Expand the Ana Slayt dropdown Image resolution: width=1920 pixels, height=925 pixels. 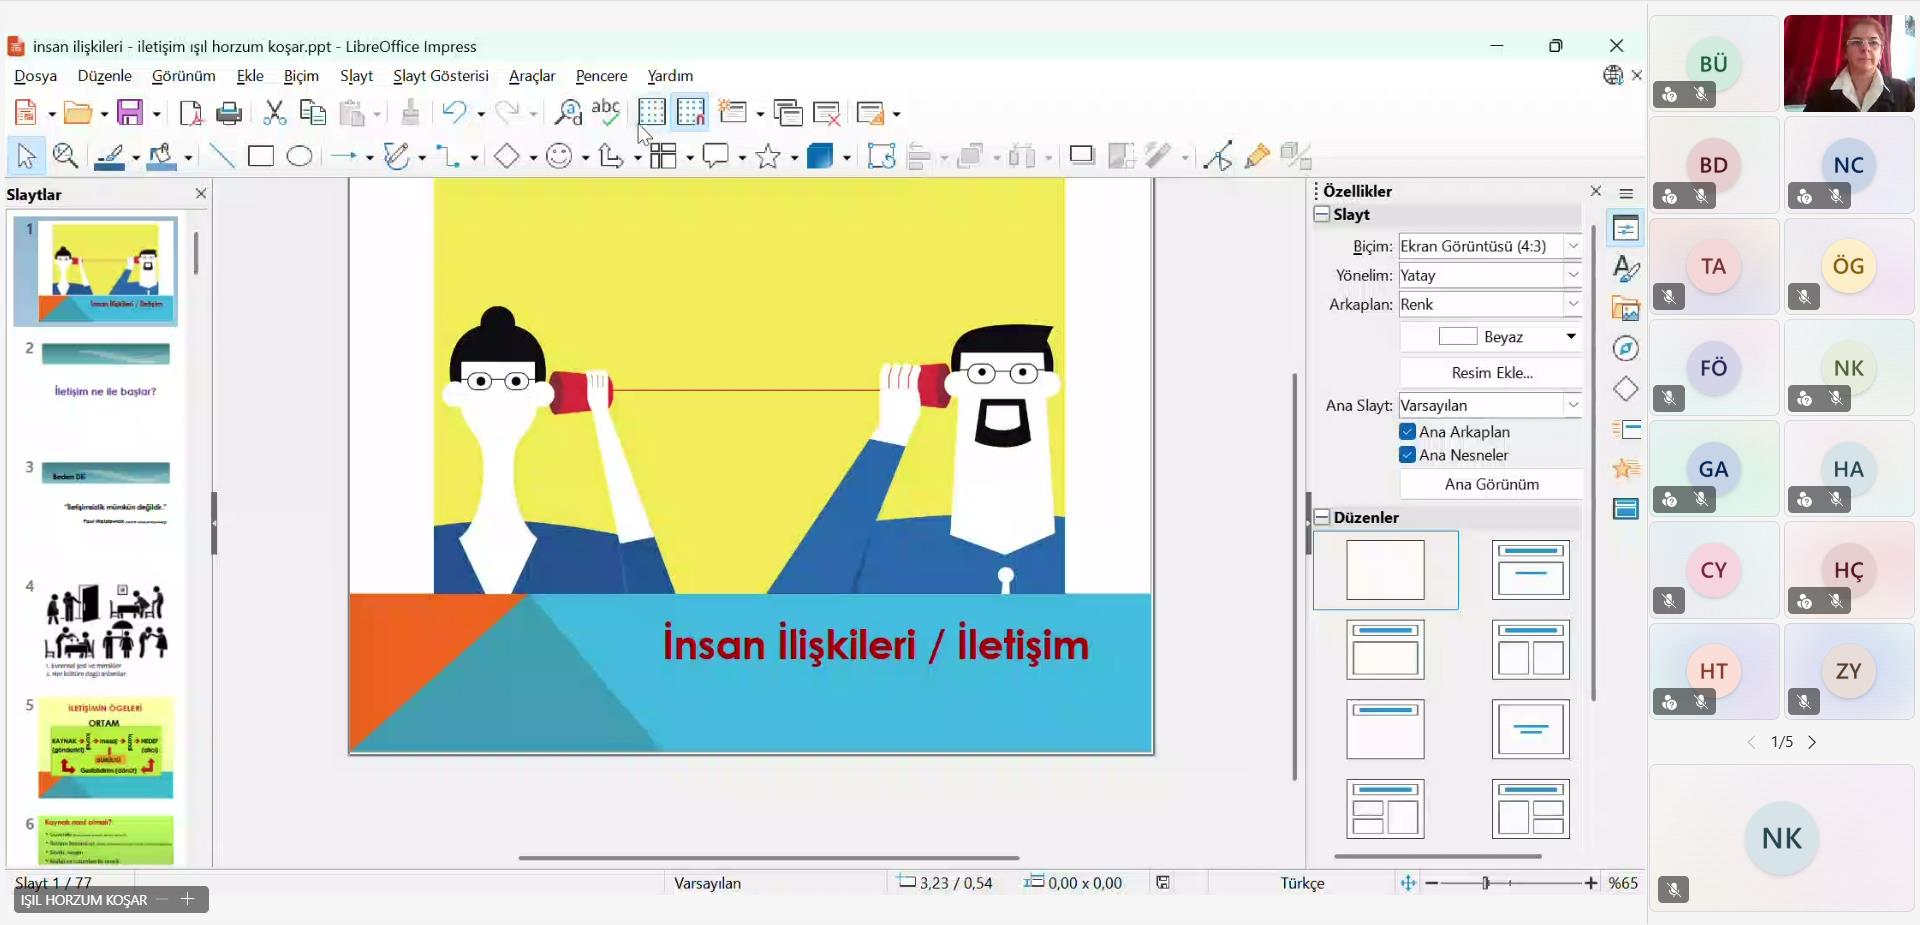point(1573,405)
